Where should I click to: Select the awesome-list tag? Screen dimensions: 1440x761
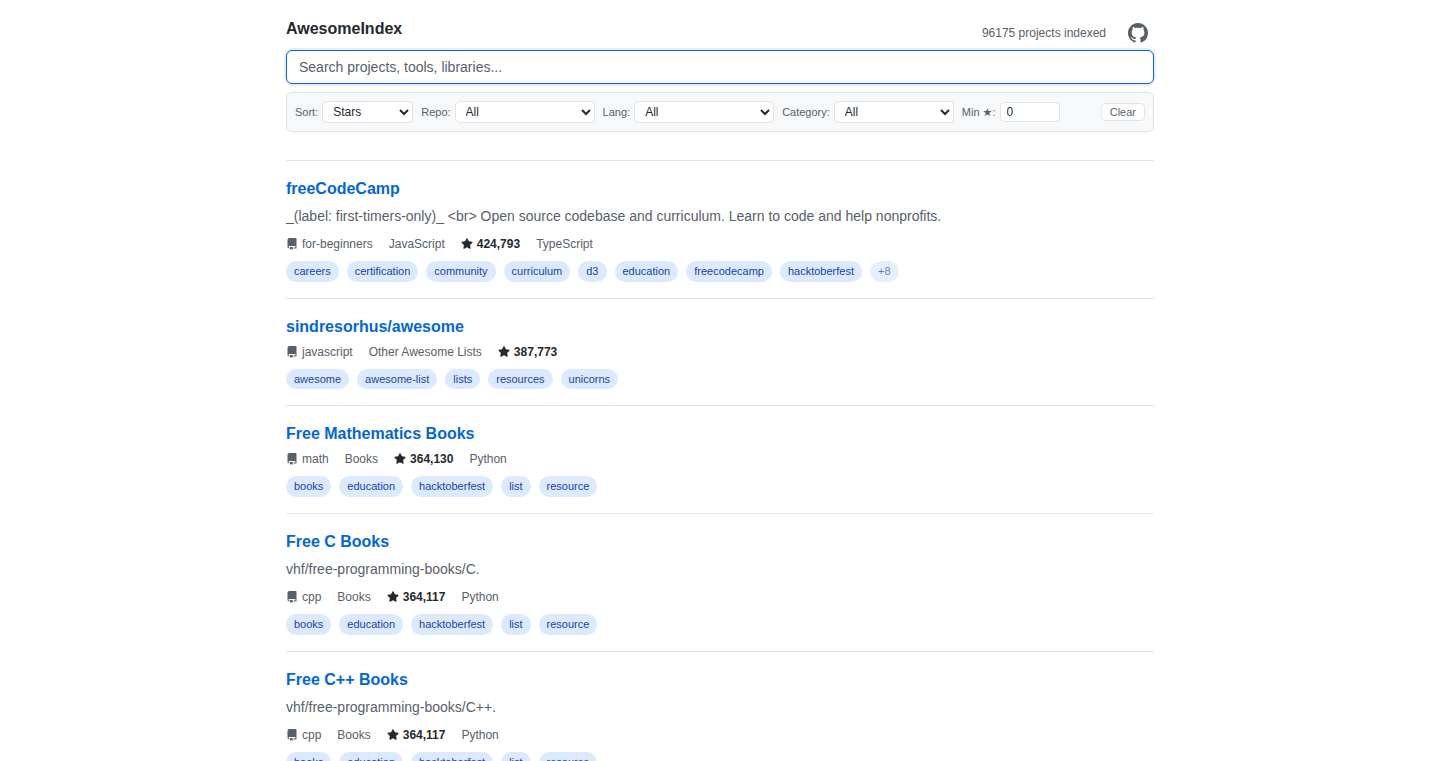click(397, 379)
